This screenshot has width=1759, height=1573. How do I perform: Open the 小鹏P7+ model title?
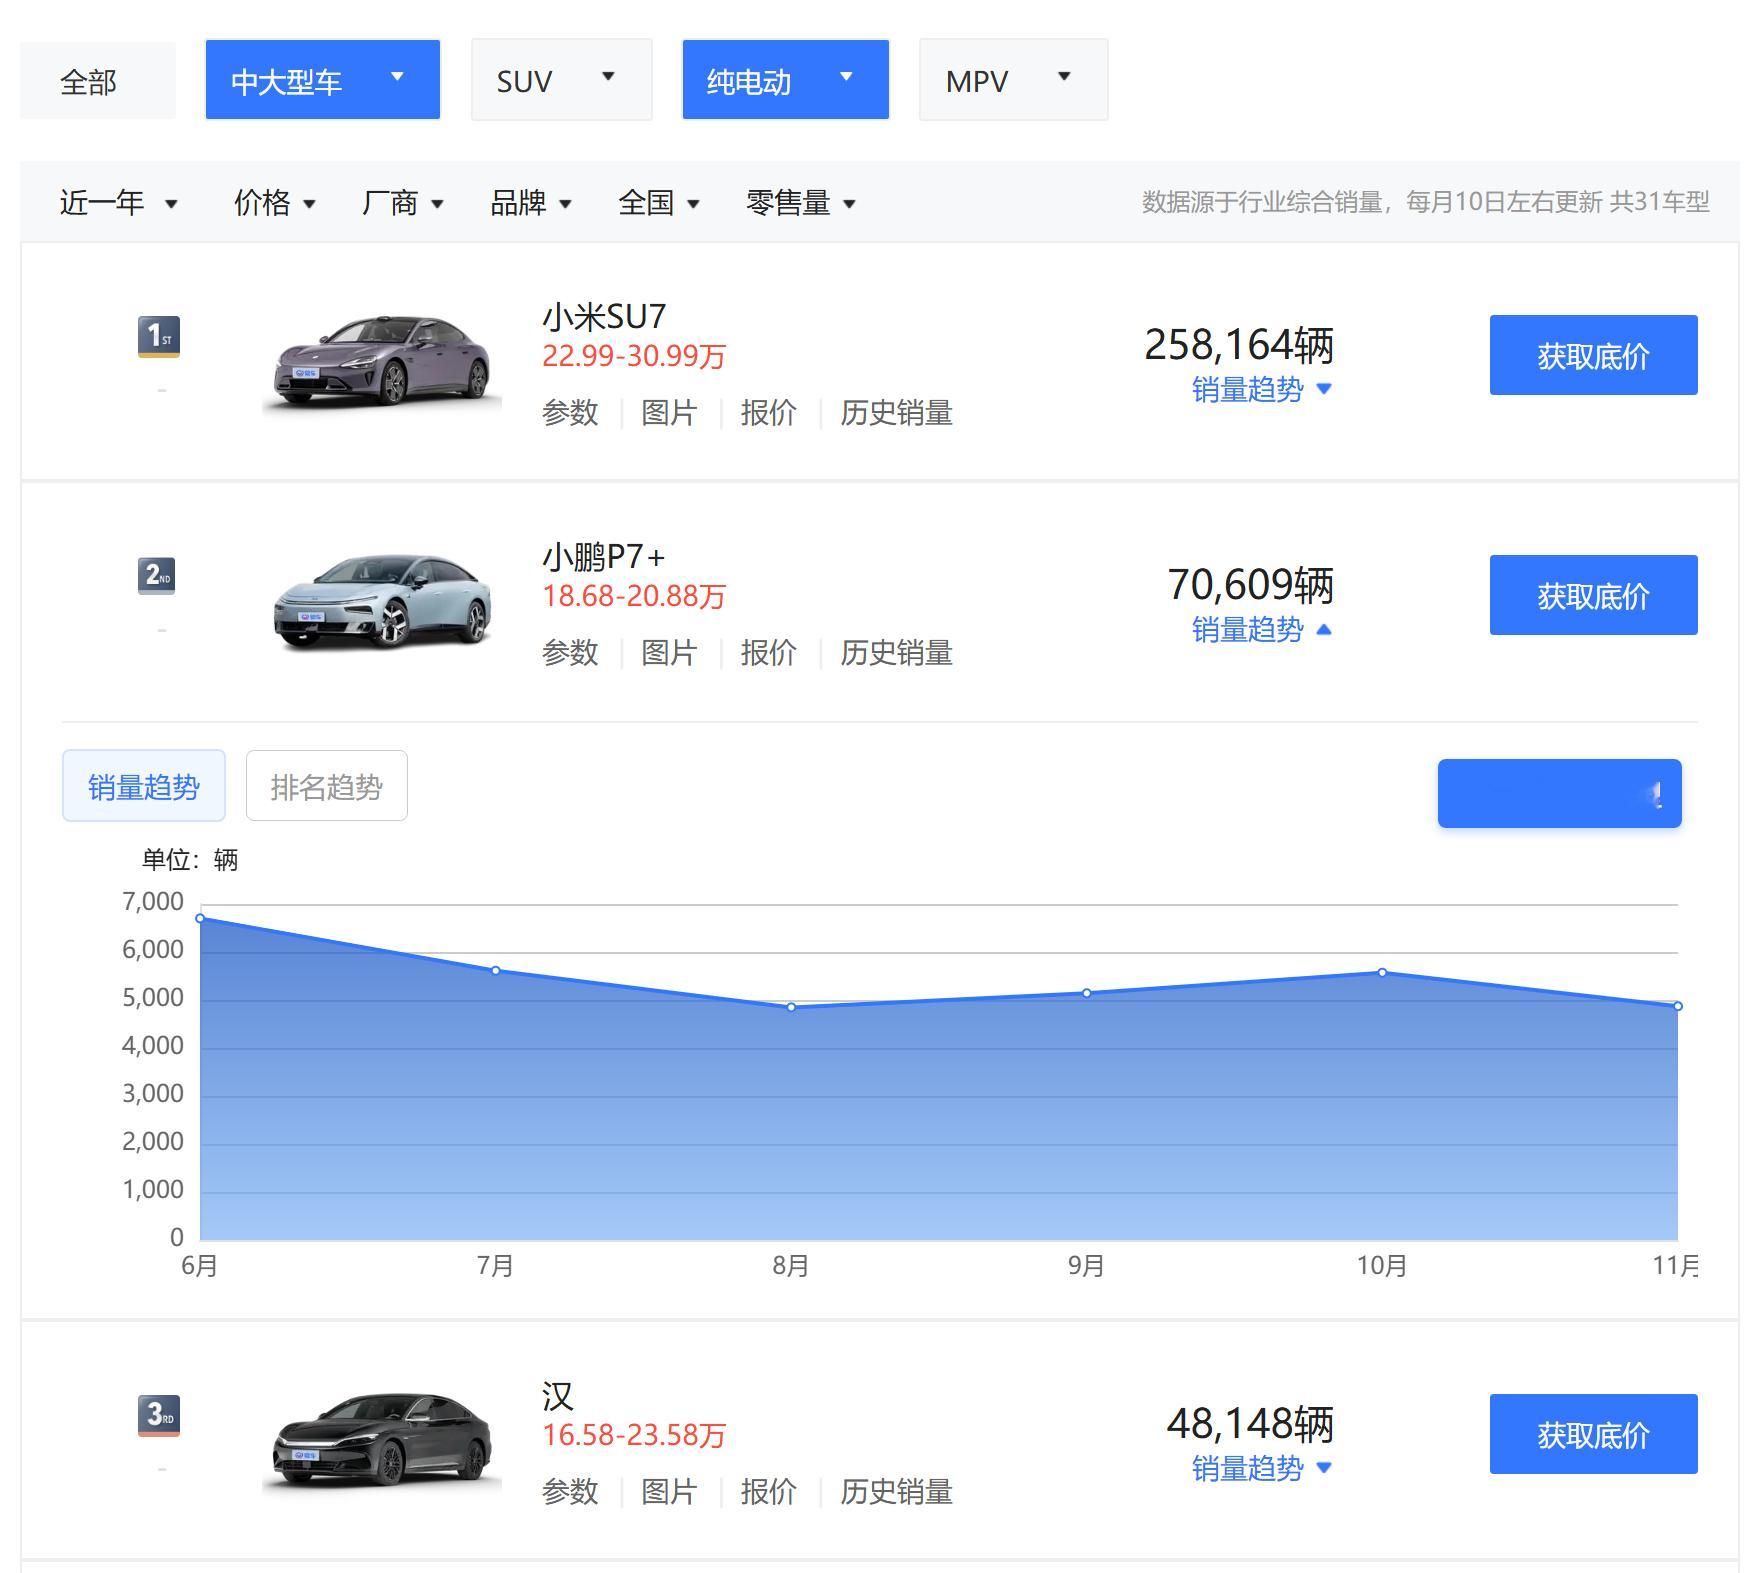[604, 557]
